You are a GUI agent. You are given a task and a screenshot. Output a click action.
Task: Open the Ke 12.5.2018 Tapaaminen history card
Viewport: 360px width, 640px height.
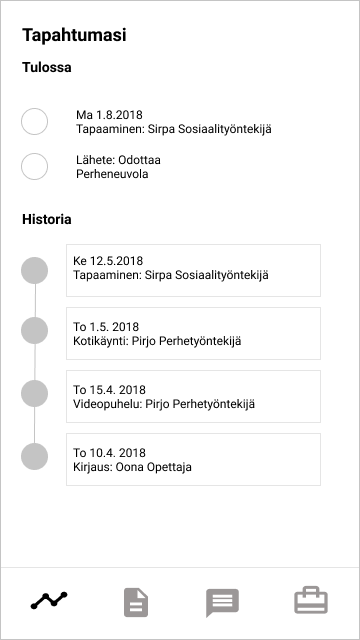click(x=193, y=271)
